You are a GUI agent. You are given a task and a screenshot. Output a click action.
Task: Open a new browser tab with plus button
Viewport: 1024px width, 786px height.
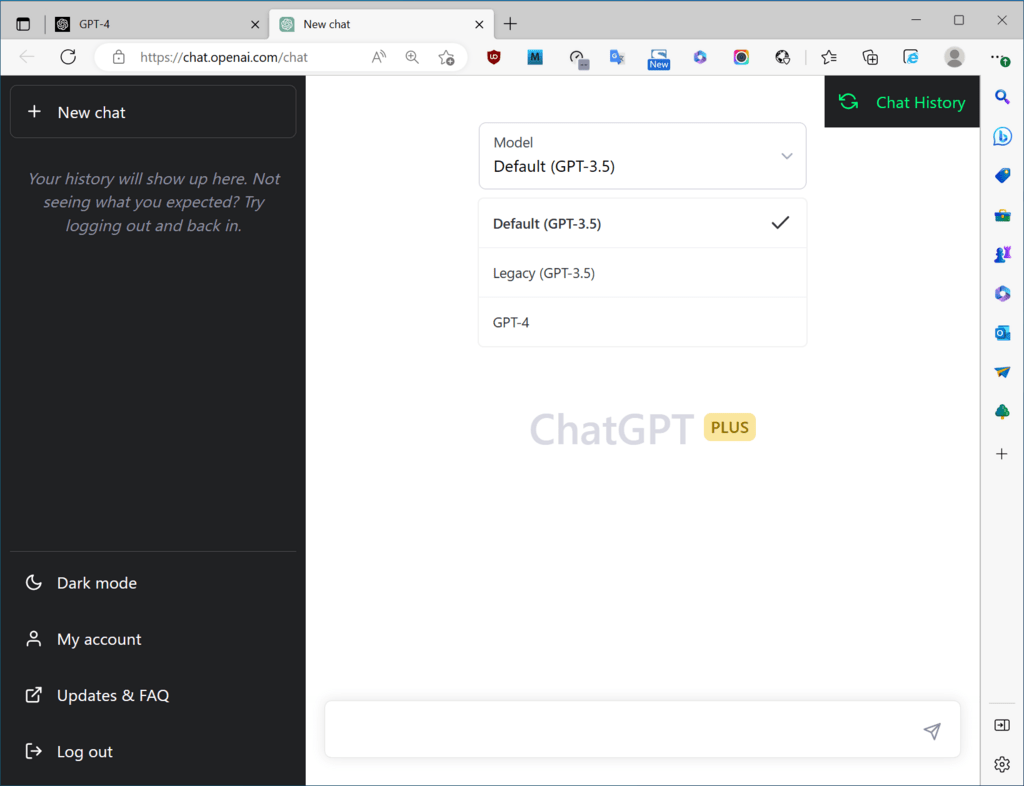tap(510, 24)
